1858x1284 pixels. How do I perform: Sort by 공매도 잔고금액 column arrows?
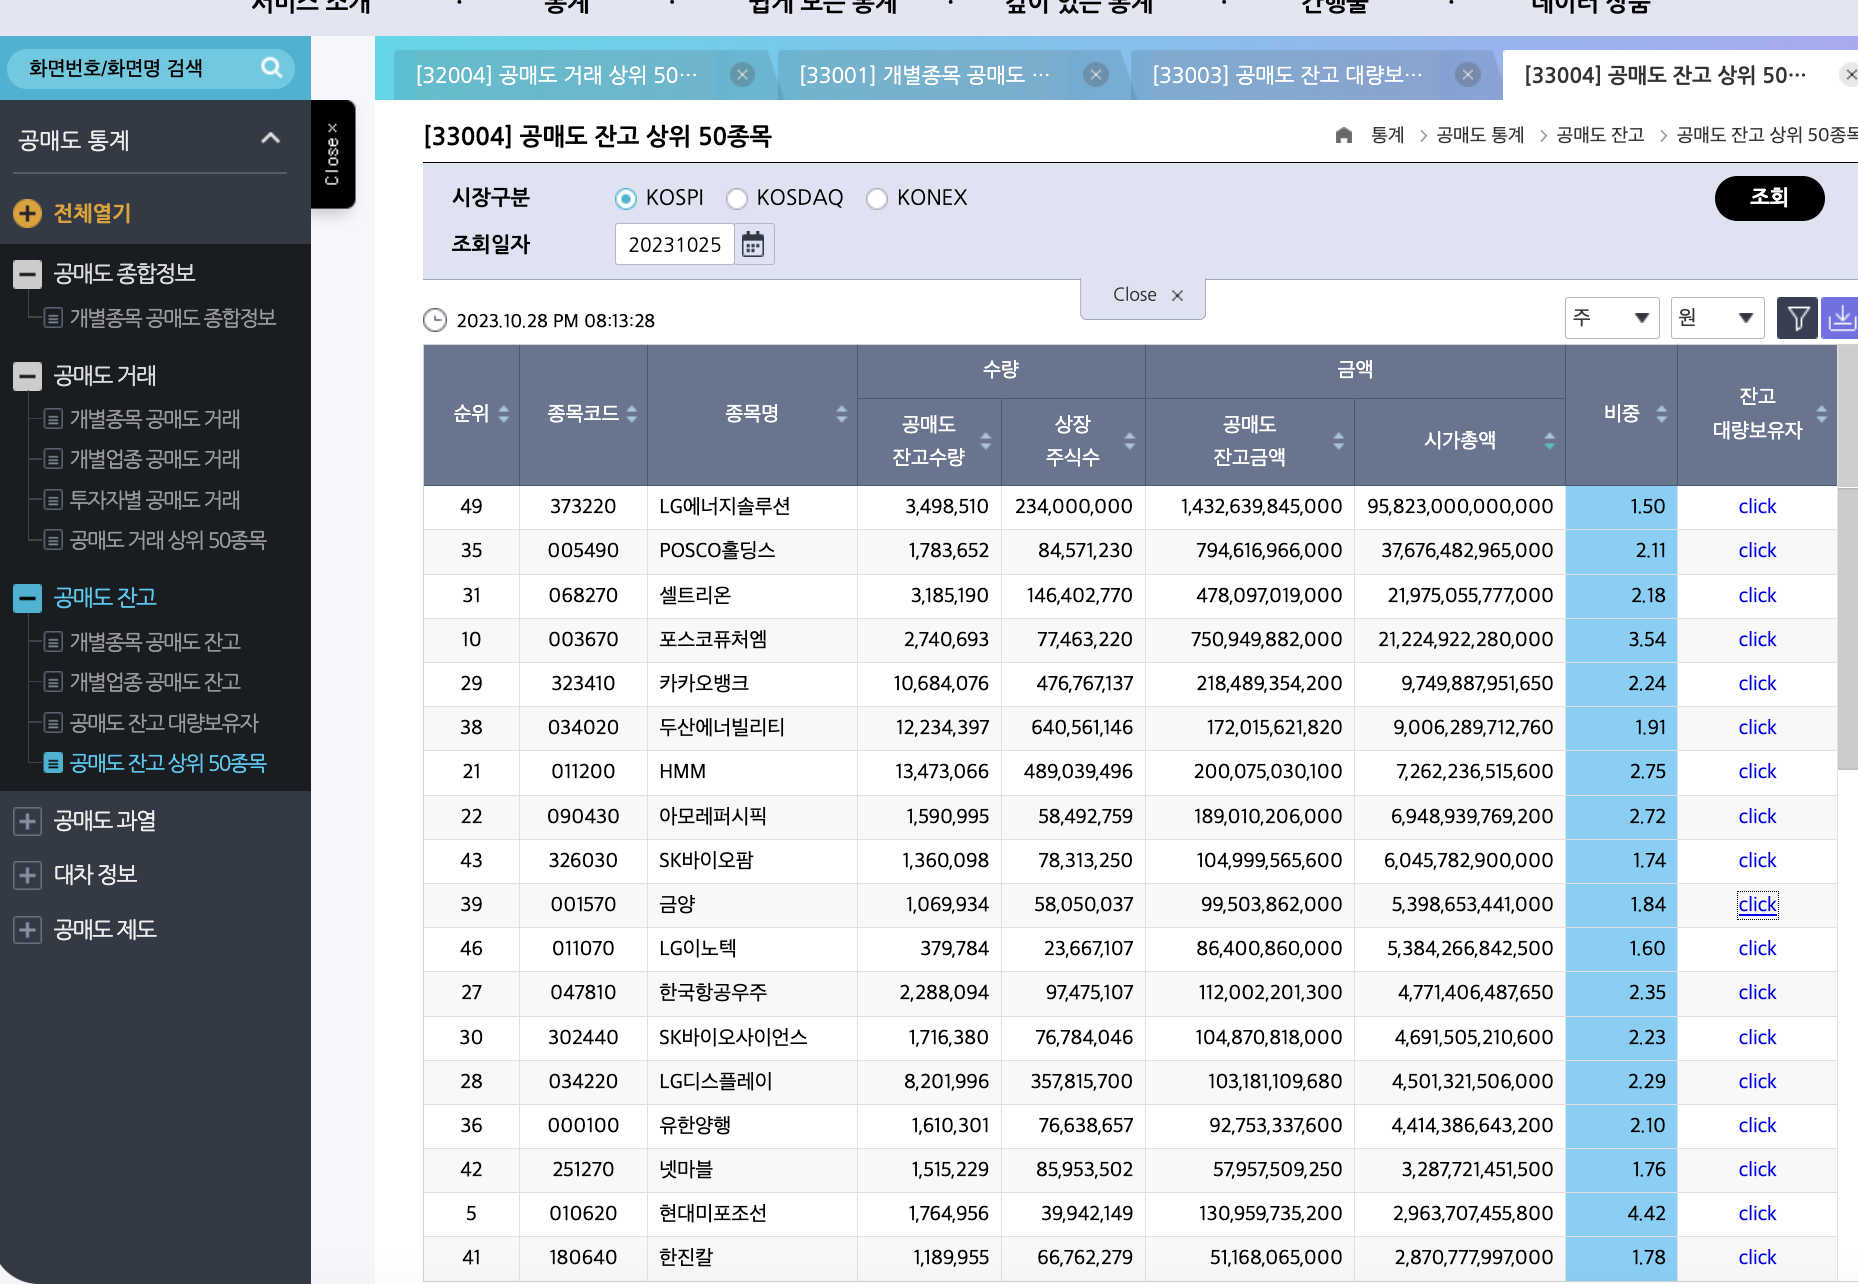click(1339, 441)
